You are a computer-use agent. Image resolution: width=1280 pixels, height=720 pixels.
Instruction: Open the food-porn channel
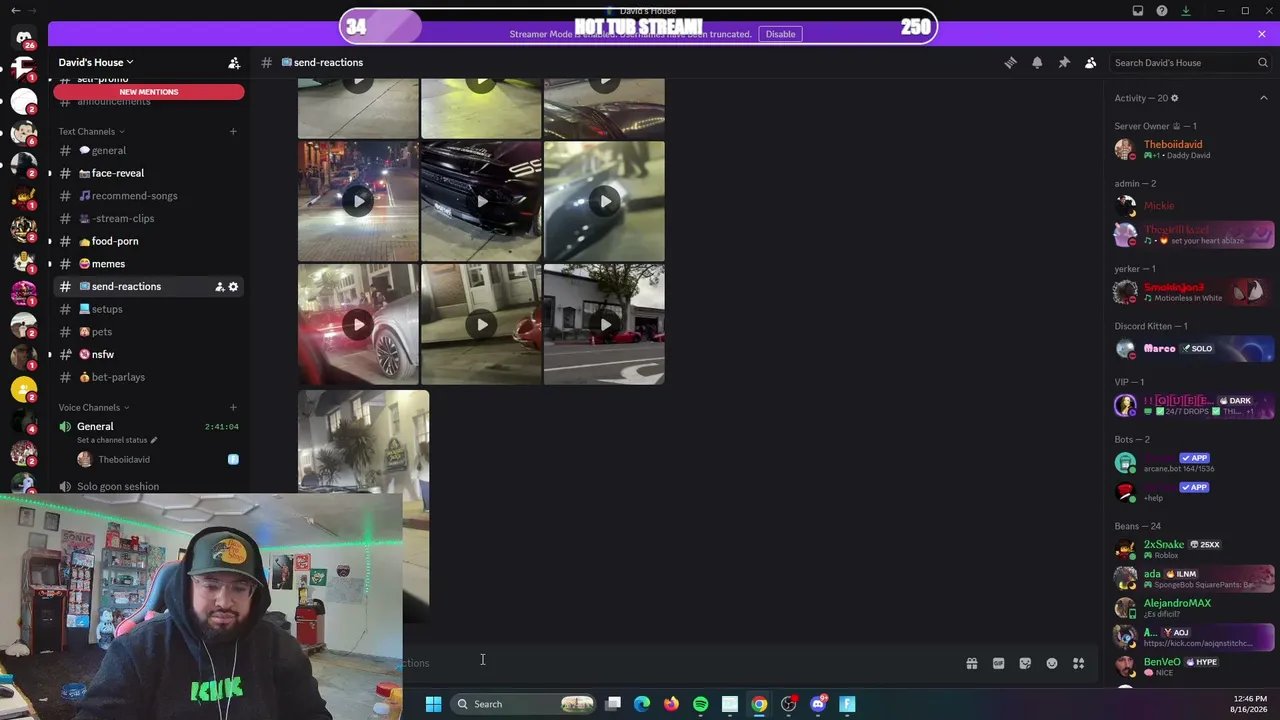coord(149,241)
